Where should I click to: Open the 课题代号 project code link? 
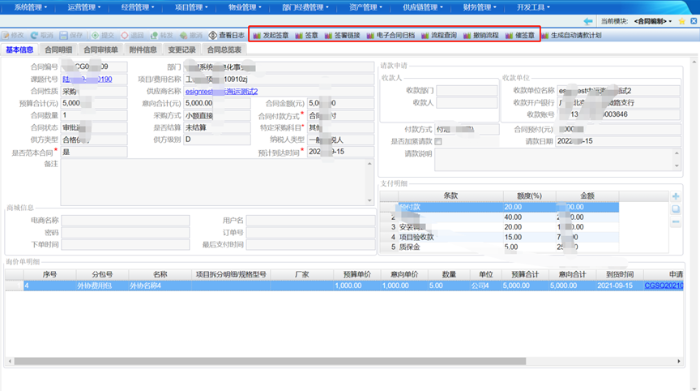click(87, 79)
